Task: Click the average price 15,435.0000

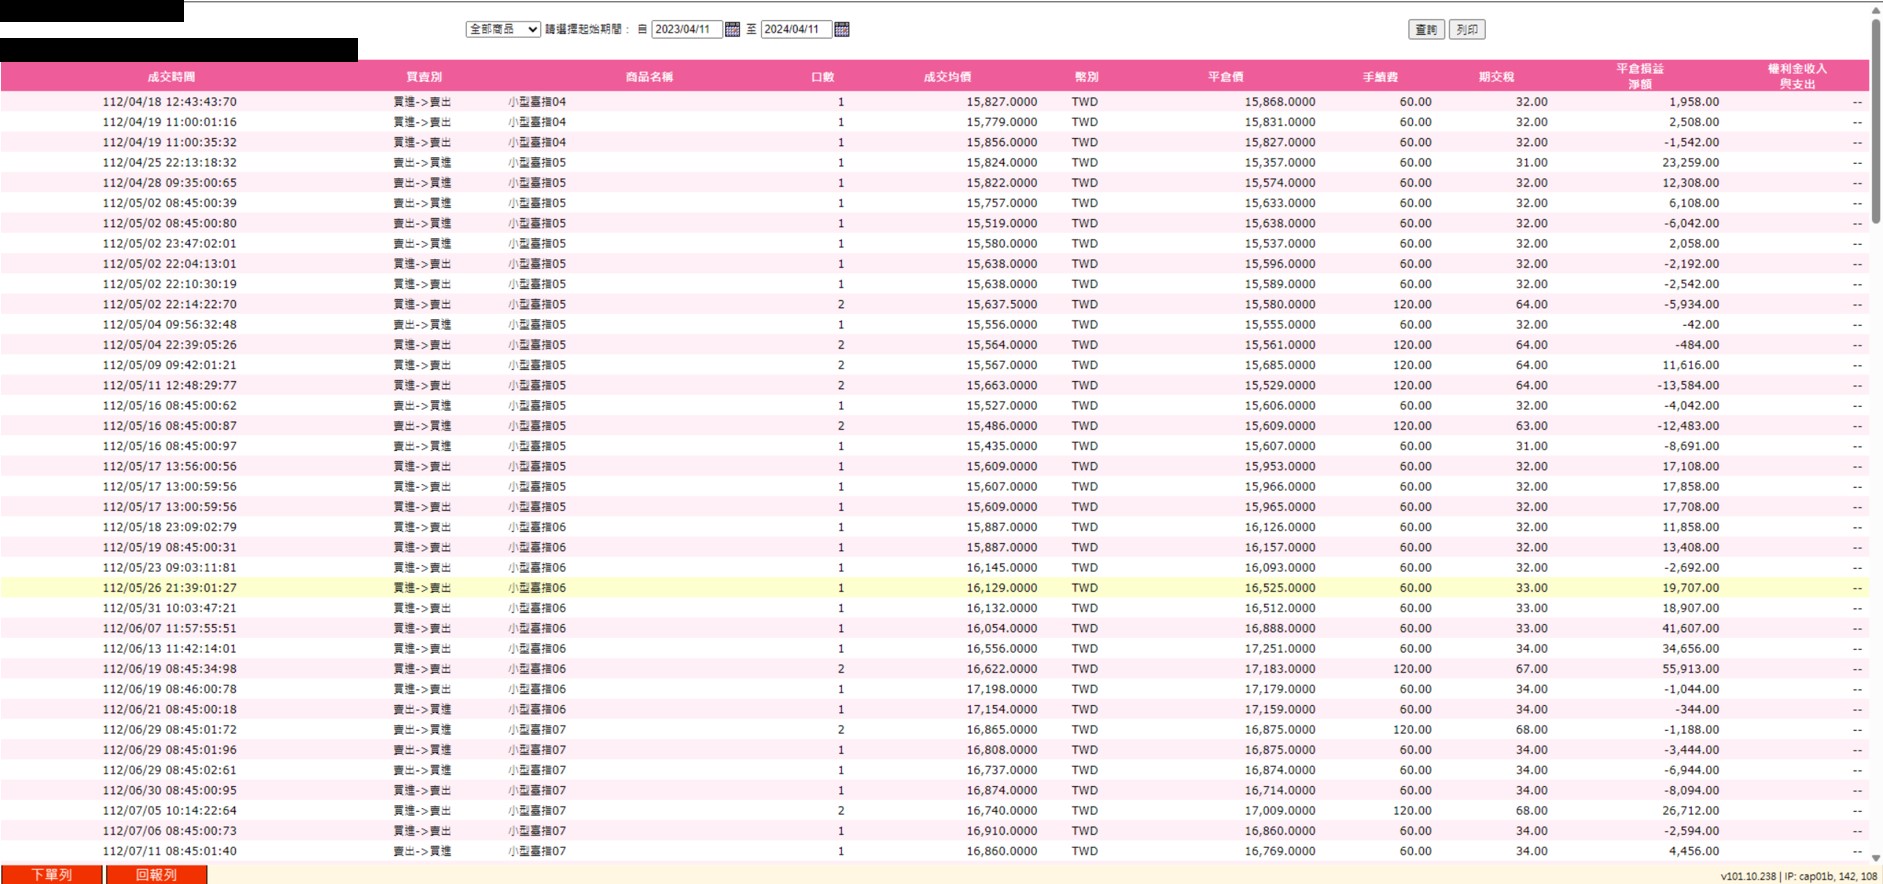Action: (1002, 446)
